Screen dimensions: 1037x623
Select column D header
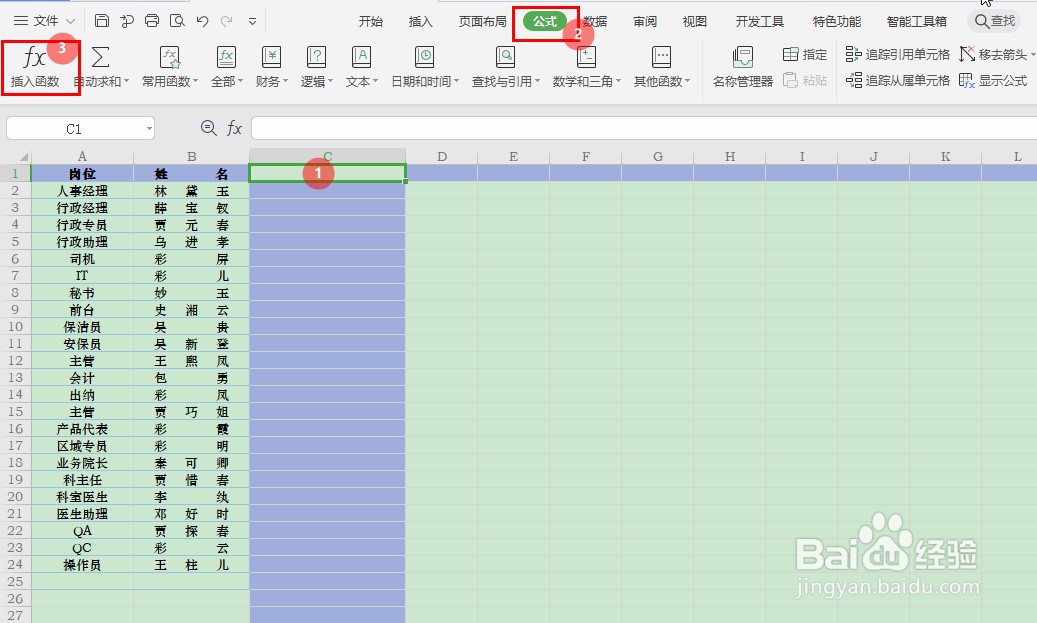pyautogui.click(x=442, y=157)
